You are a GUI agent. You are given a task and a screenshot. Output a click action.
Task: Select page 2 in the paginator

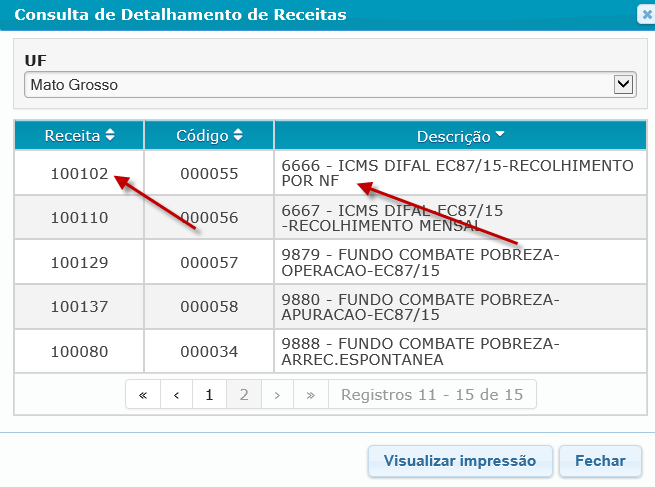coord(243,394)
